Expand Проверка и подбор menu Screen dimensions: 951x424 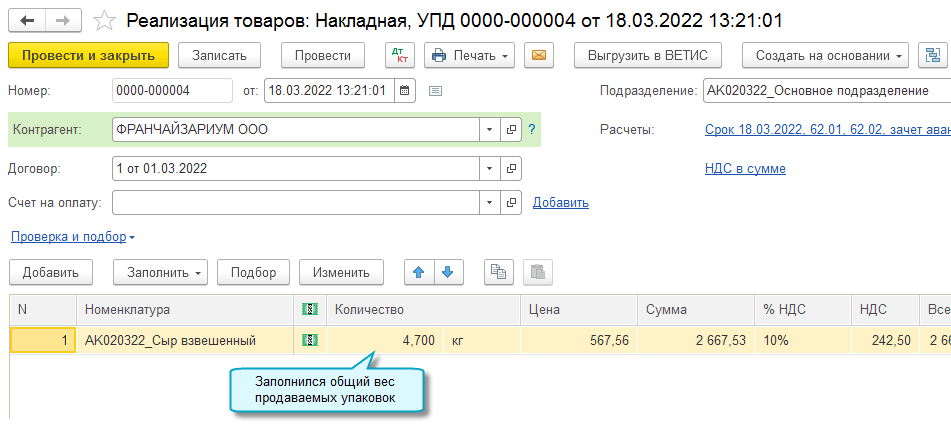pos(73,237)
